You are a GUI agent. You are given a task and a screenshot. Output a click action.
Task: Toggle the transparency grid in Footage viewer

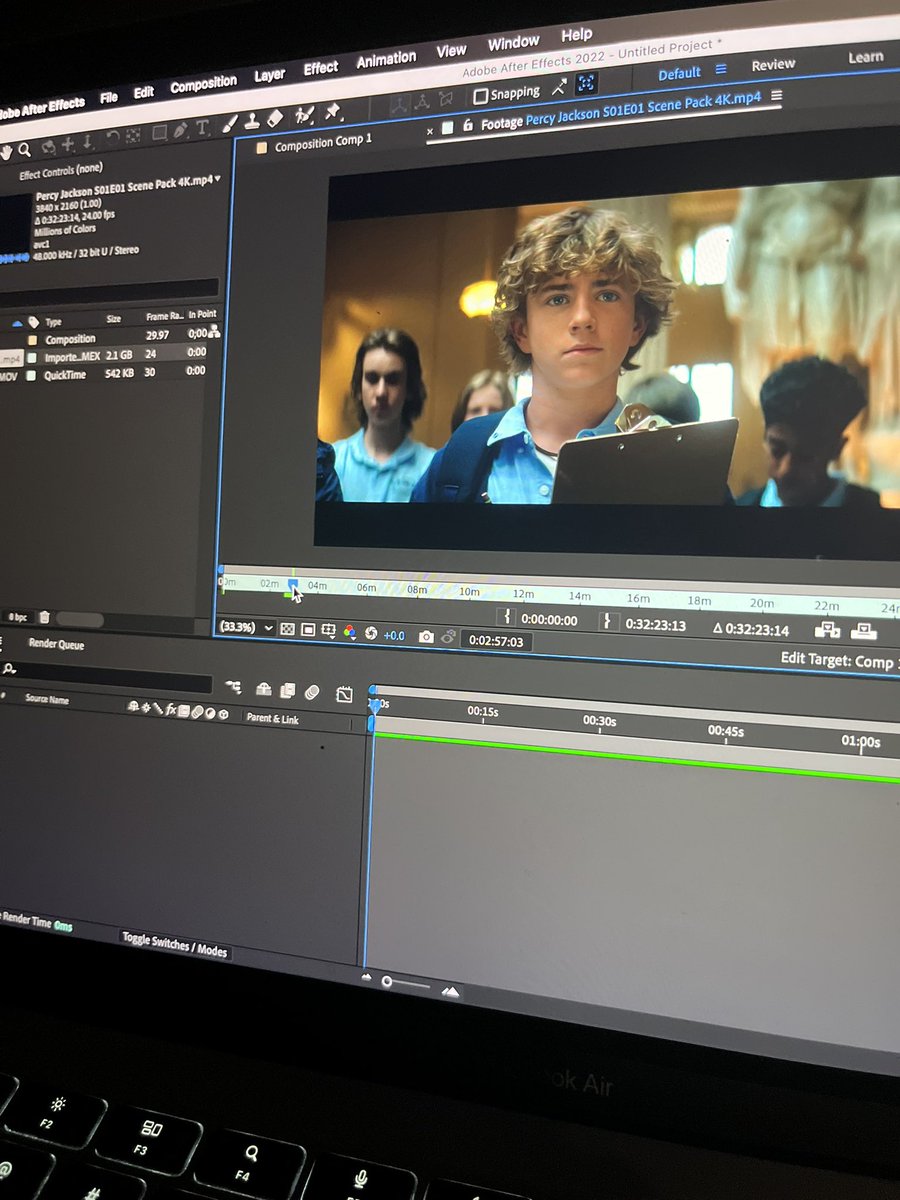pyautogui.click(x=287, y=630)
